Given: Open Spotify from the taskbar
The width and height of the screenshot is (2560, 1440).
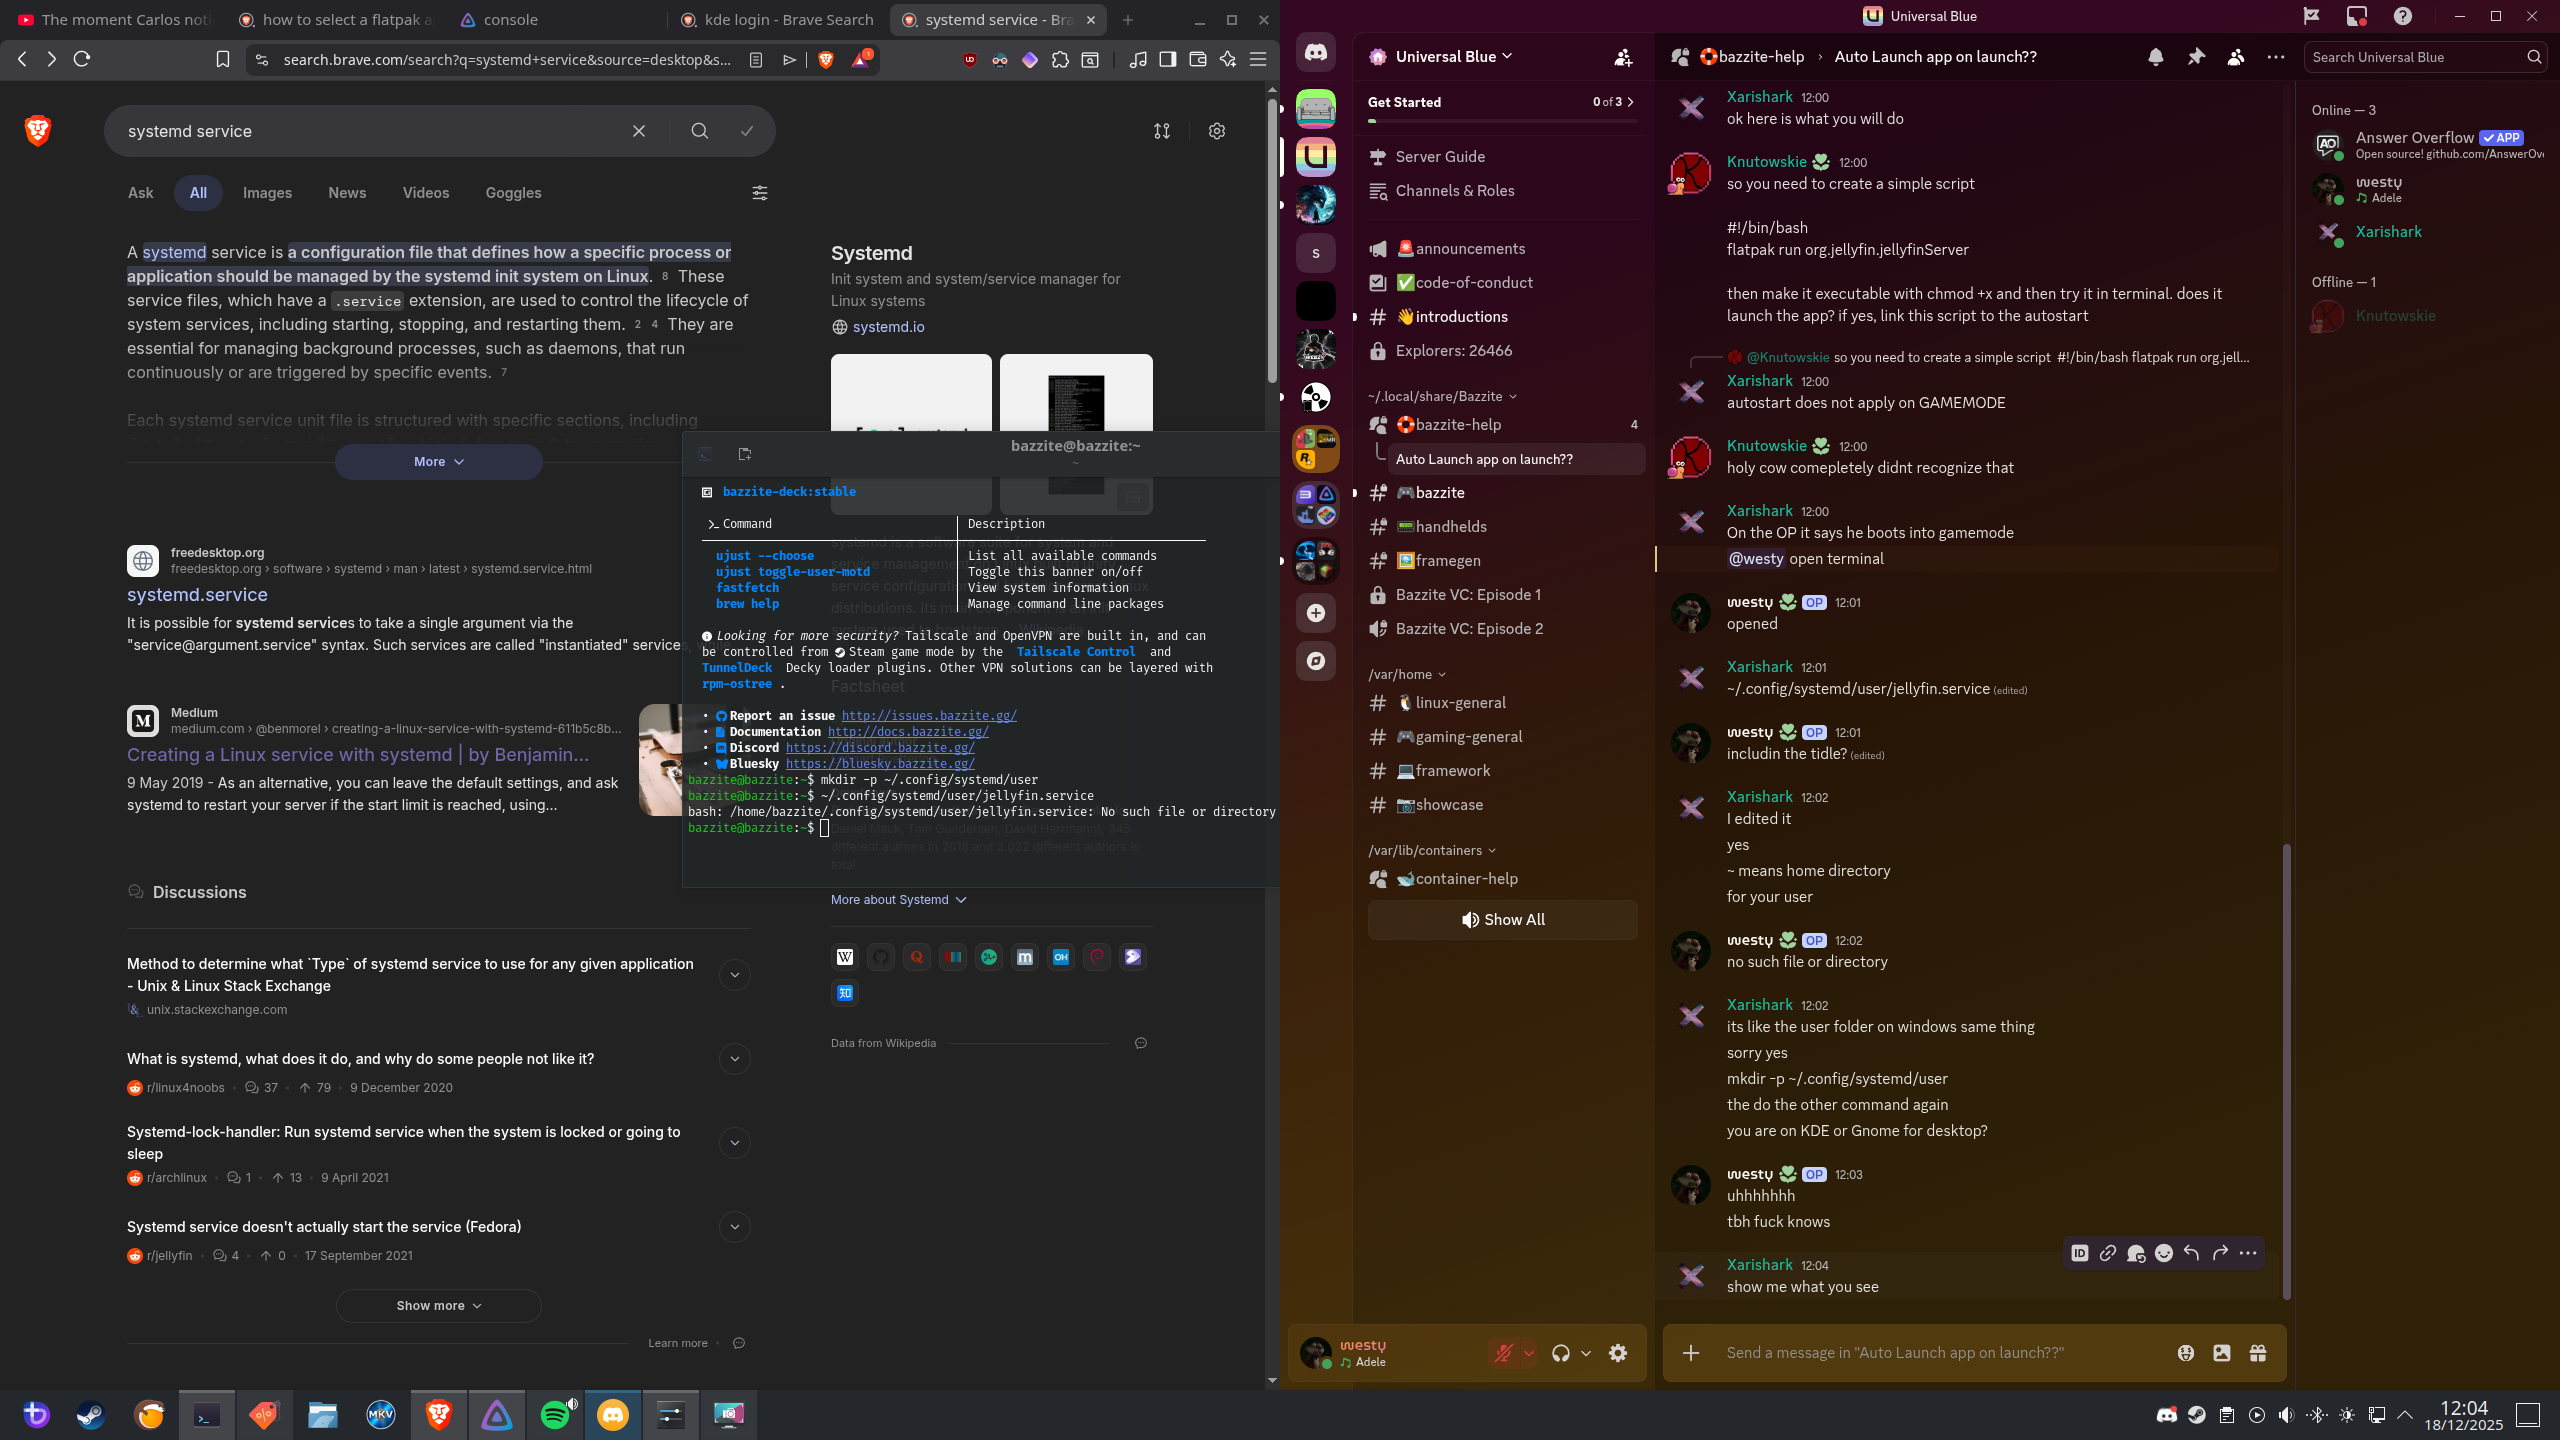Looking at the screenshot, I should pyautogui.click(x=555, y=1414).
